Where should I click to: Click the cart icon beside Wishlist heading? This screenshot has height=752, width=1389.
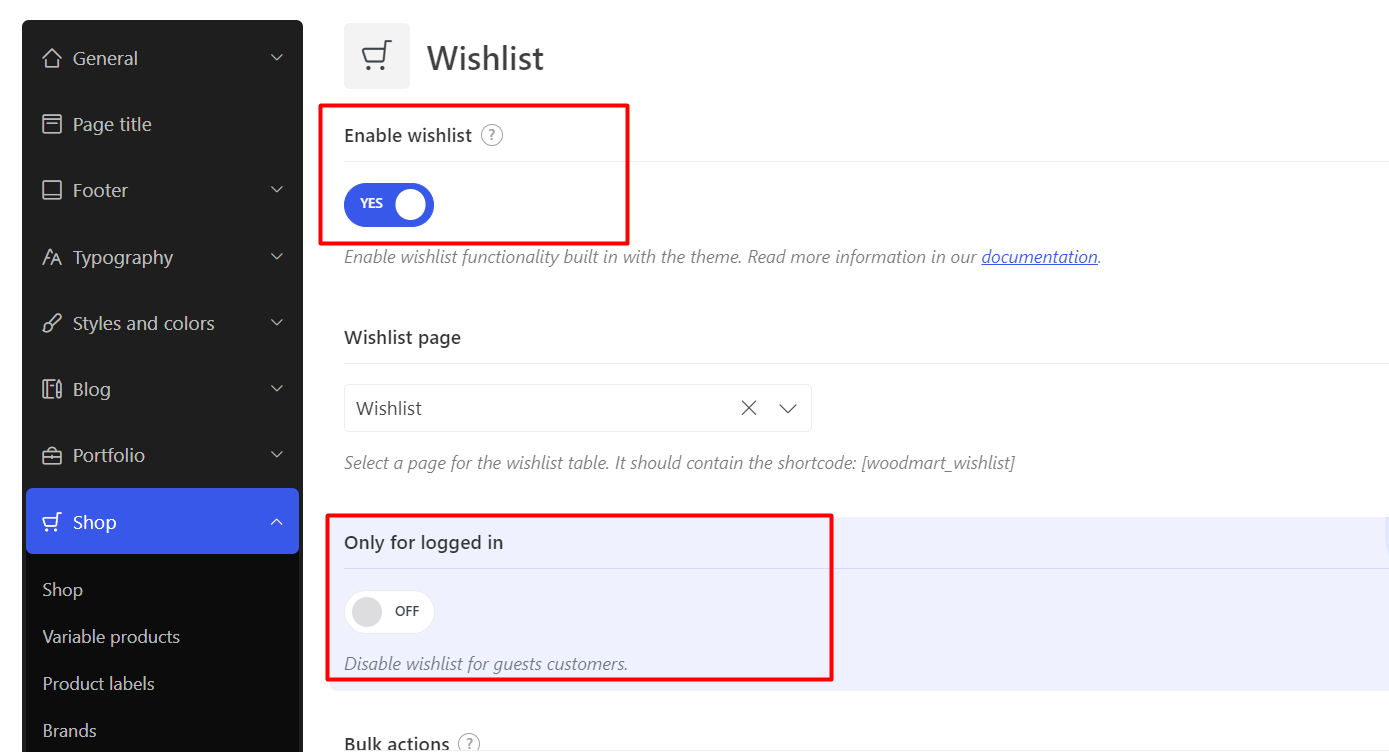[376, 57]
